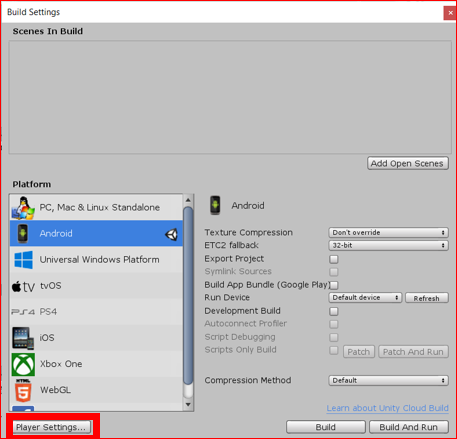
Task: Click the Patch button
Action: pos(359,352)
